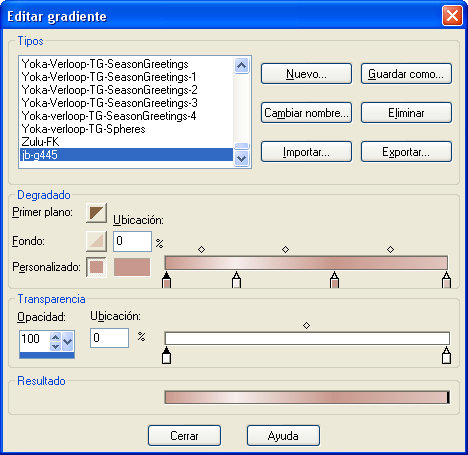The height and width of the screenshot is (455, 468).
Task: Select the left transparency marker
Action: click(x=166, y=355)
